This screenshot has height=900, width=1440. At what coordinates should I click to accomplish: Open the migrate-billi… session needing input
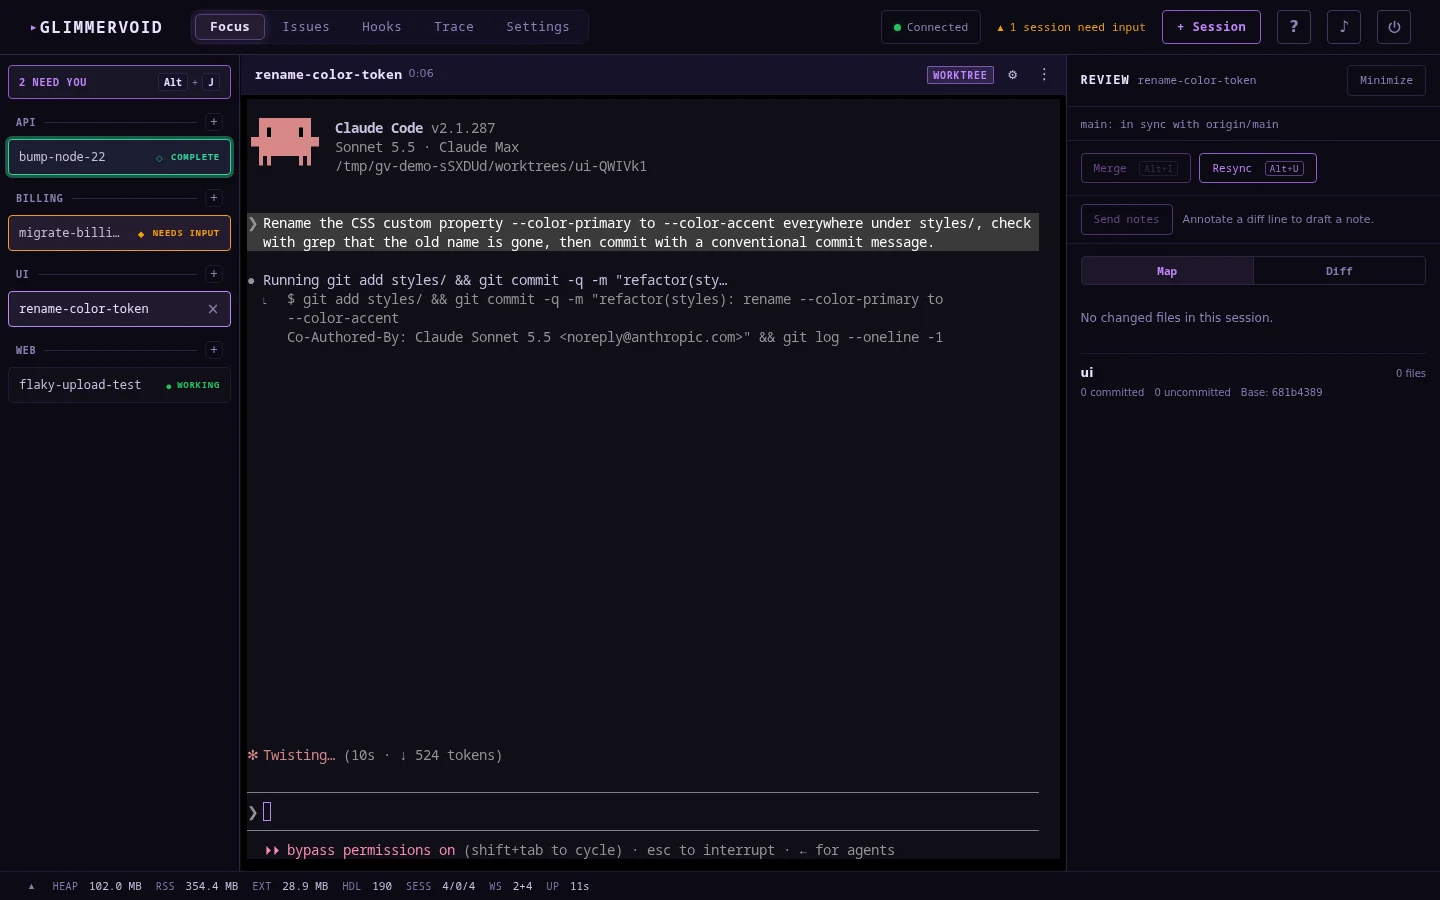[119, 233]
